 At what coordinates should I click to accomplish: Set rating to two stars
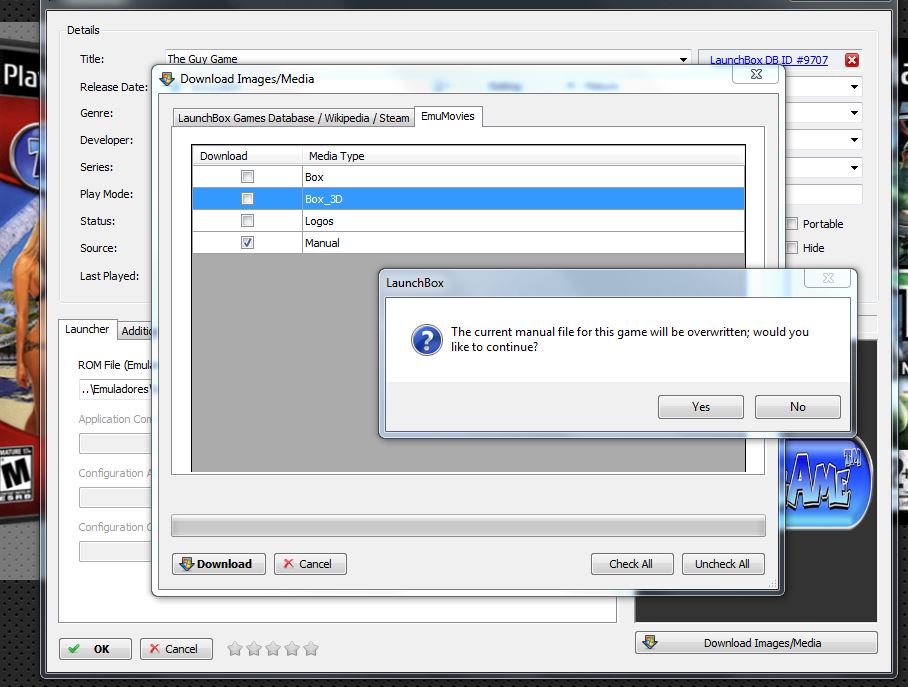(x=254, y=649)
